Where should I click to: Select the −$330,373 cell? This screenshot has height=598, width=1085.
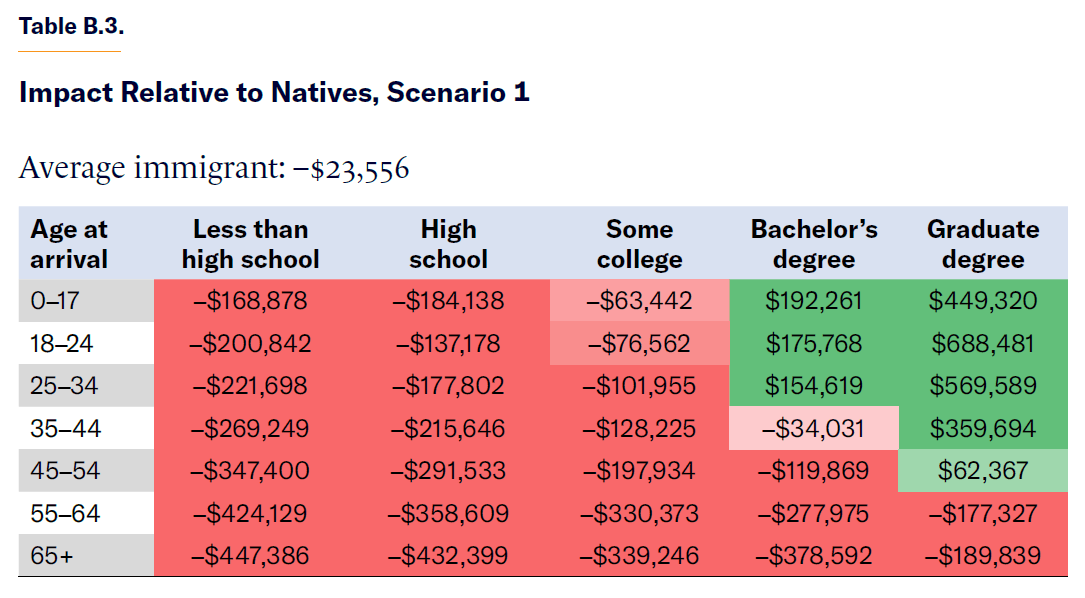639,514
